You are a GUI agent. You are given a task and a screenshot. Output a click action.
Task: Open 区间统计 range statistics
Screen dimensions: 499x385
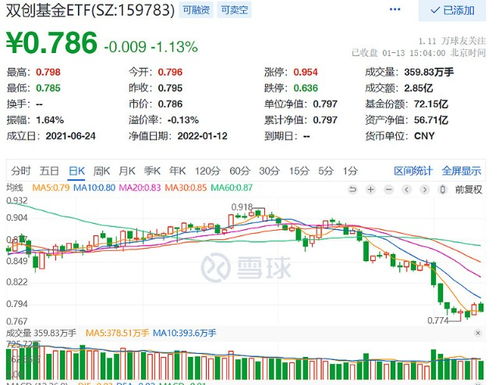click(413, 171)
